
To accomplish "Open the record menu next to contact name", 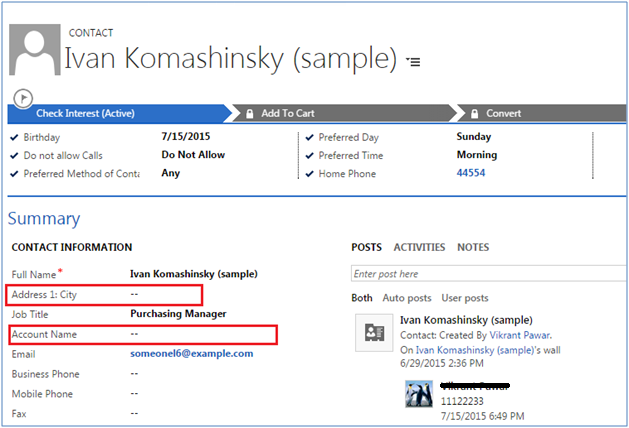I will 413,61.
